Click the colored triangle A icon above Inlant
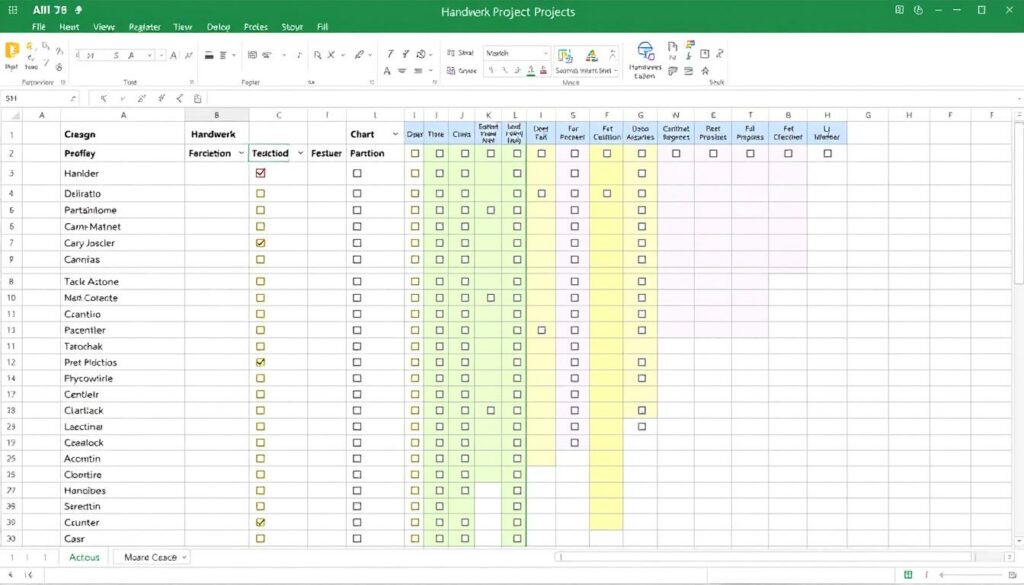 (592, 56)
